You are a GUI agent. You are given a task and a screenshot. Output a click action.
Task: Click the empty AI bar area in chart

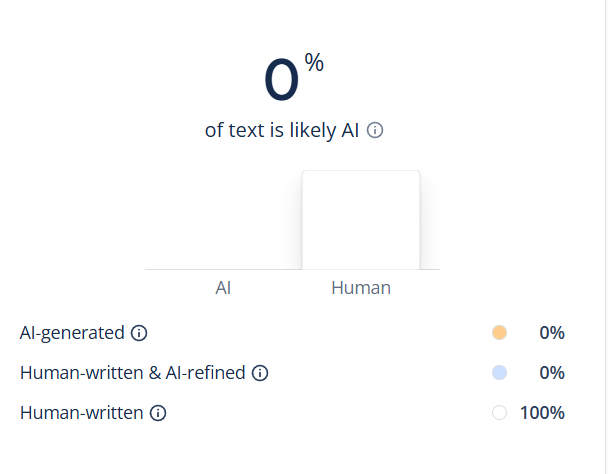(223, 220)
